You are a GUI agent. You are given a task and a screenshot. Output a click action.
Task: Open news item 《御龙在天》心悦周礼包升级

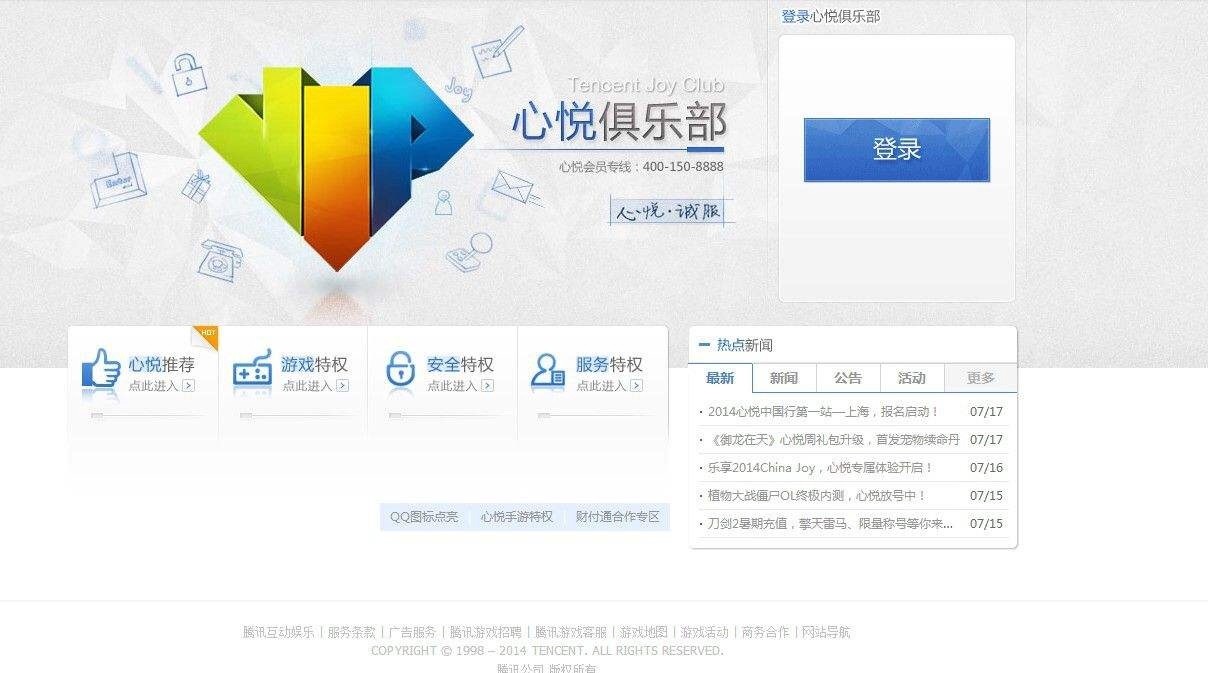click(x=833, y=439)
